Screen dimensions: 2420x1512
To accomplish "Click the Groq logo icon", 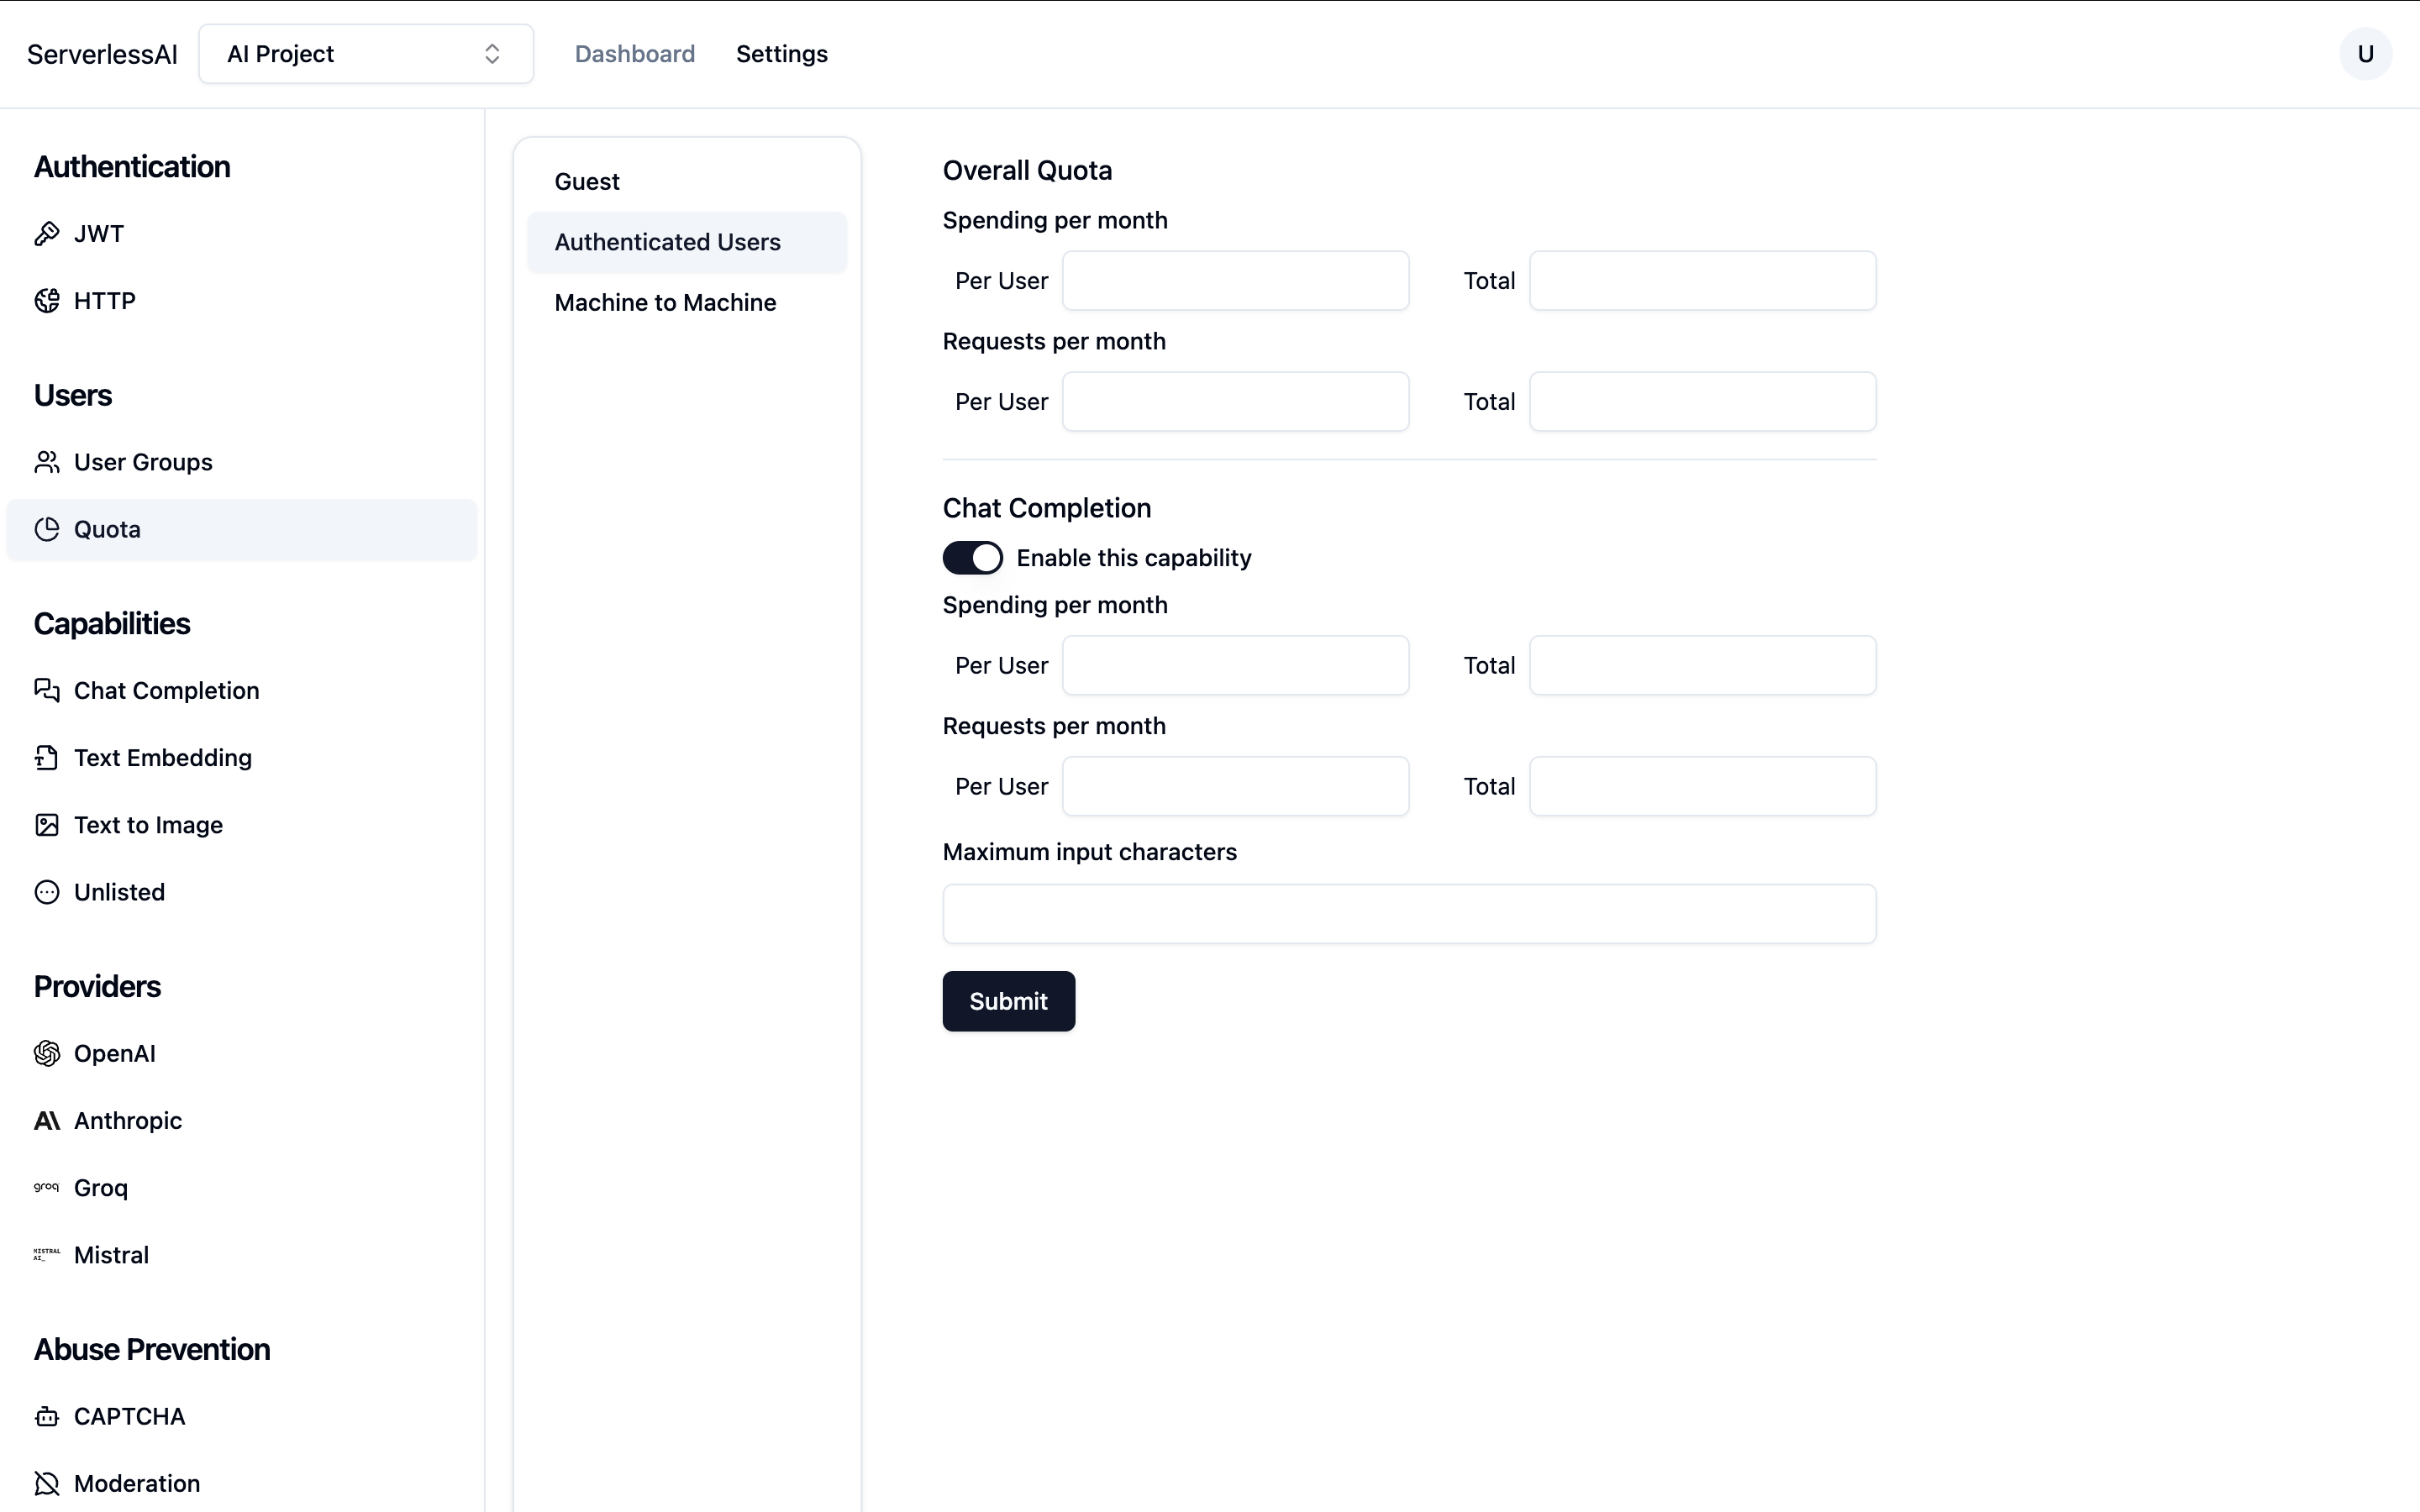I will point(47,1188).
